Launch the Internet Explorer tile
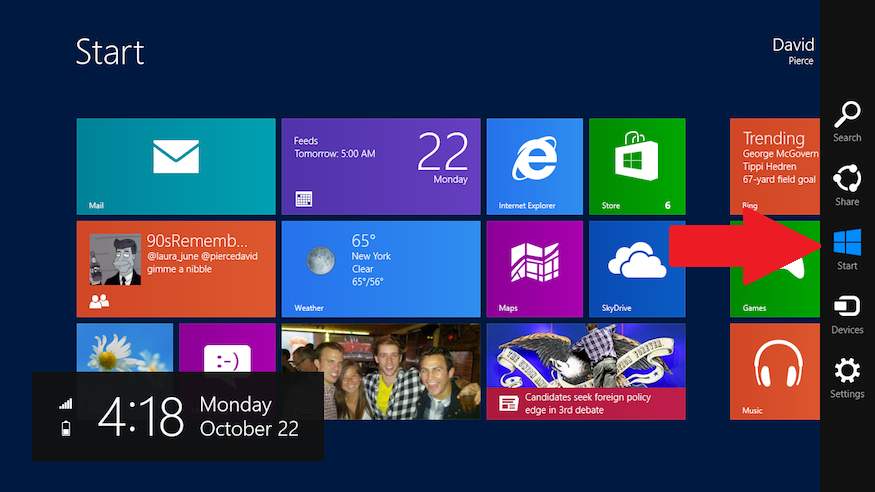 535,166
